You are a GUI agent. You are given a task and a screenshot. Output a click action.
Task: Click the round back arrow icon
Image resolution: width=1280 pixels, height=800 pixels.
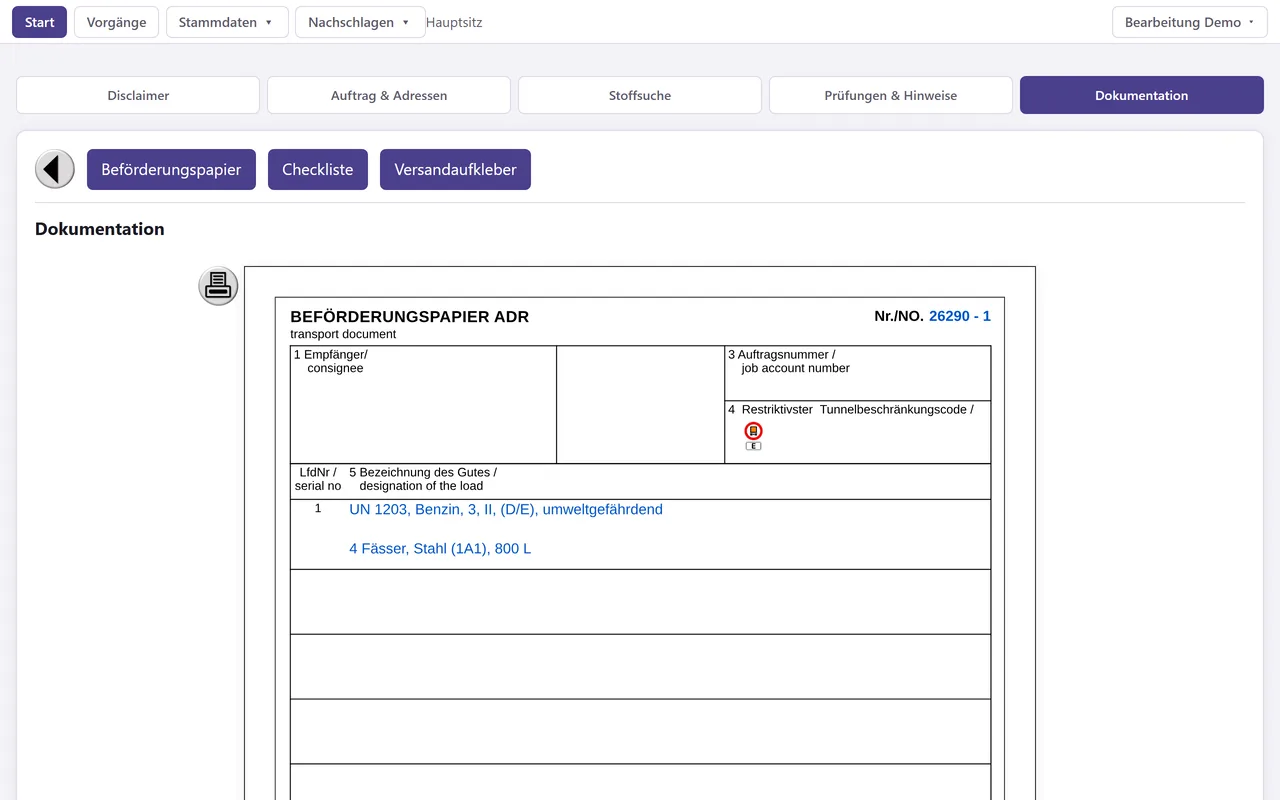[x=55, y=169]
